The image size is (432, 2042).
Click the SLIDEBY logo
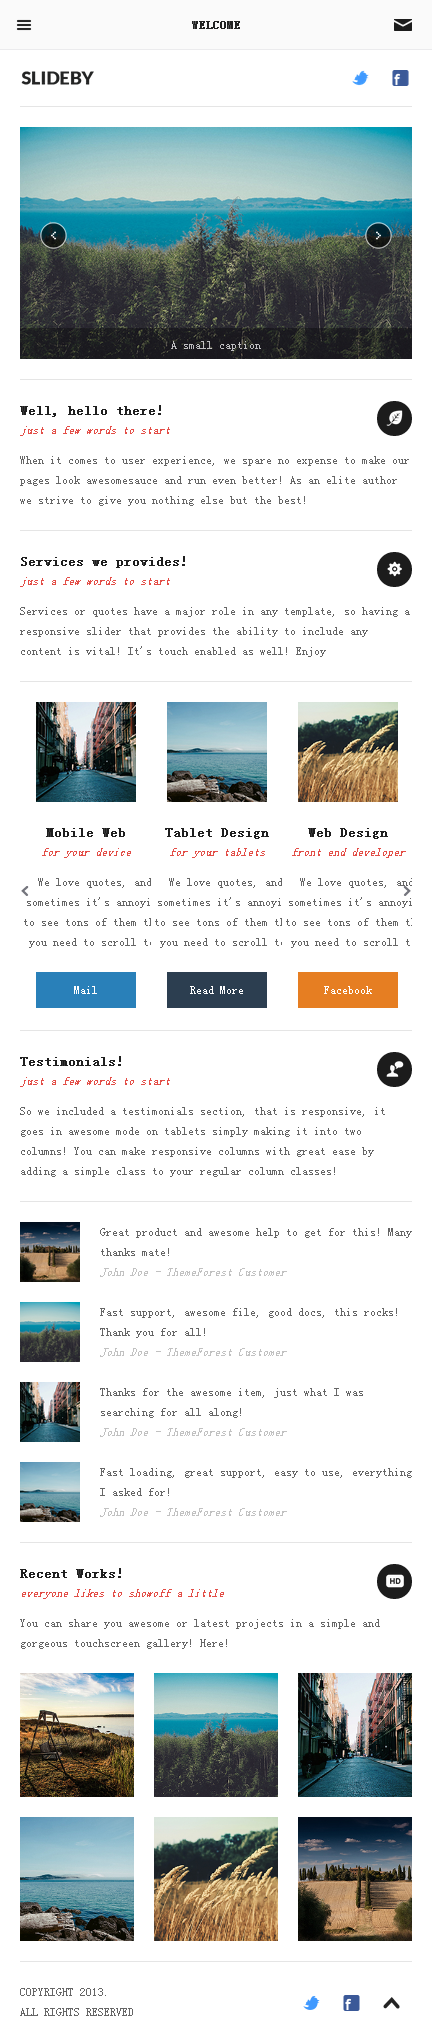pyautogui.click(x=57, y=78)
